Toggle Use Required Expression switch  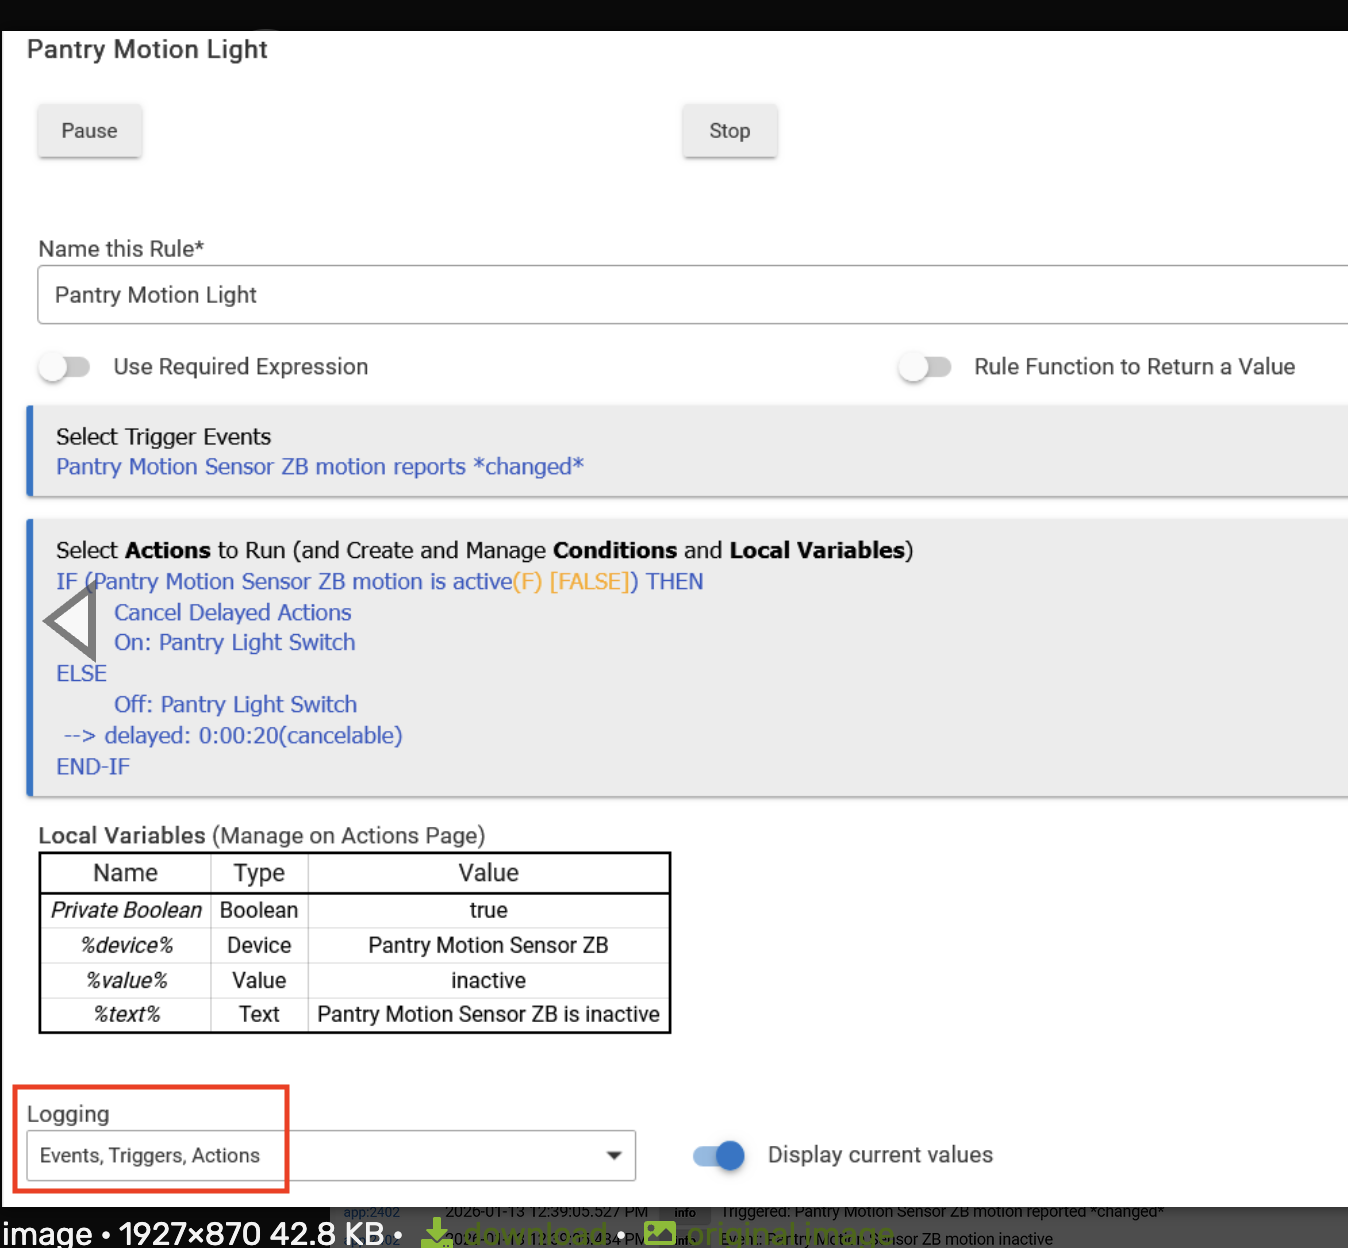[x=65, y=367]
